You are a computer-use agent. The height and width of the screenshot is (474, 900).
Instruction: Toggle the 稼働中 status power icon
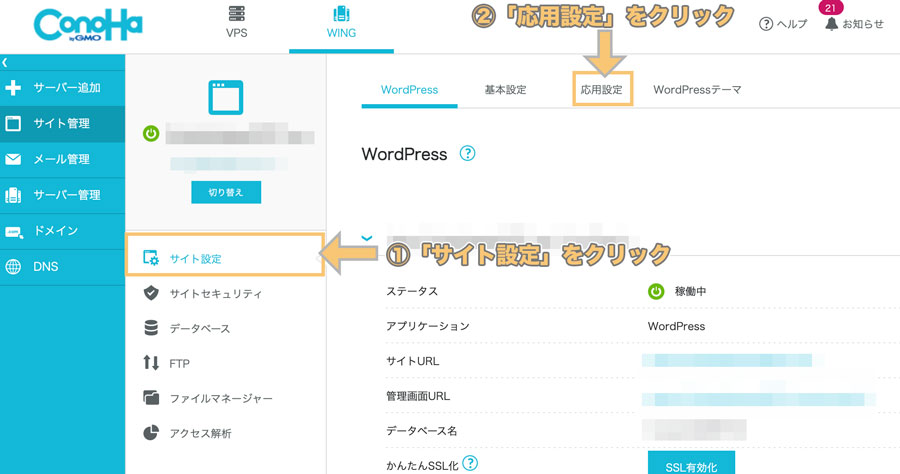point(656,292)
